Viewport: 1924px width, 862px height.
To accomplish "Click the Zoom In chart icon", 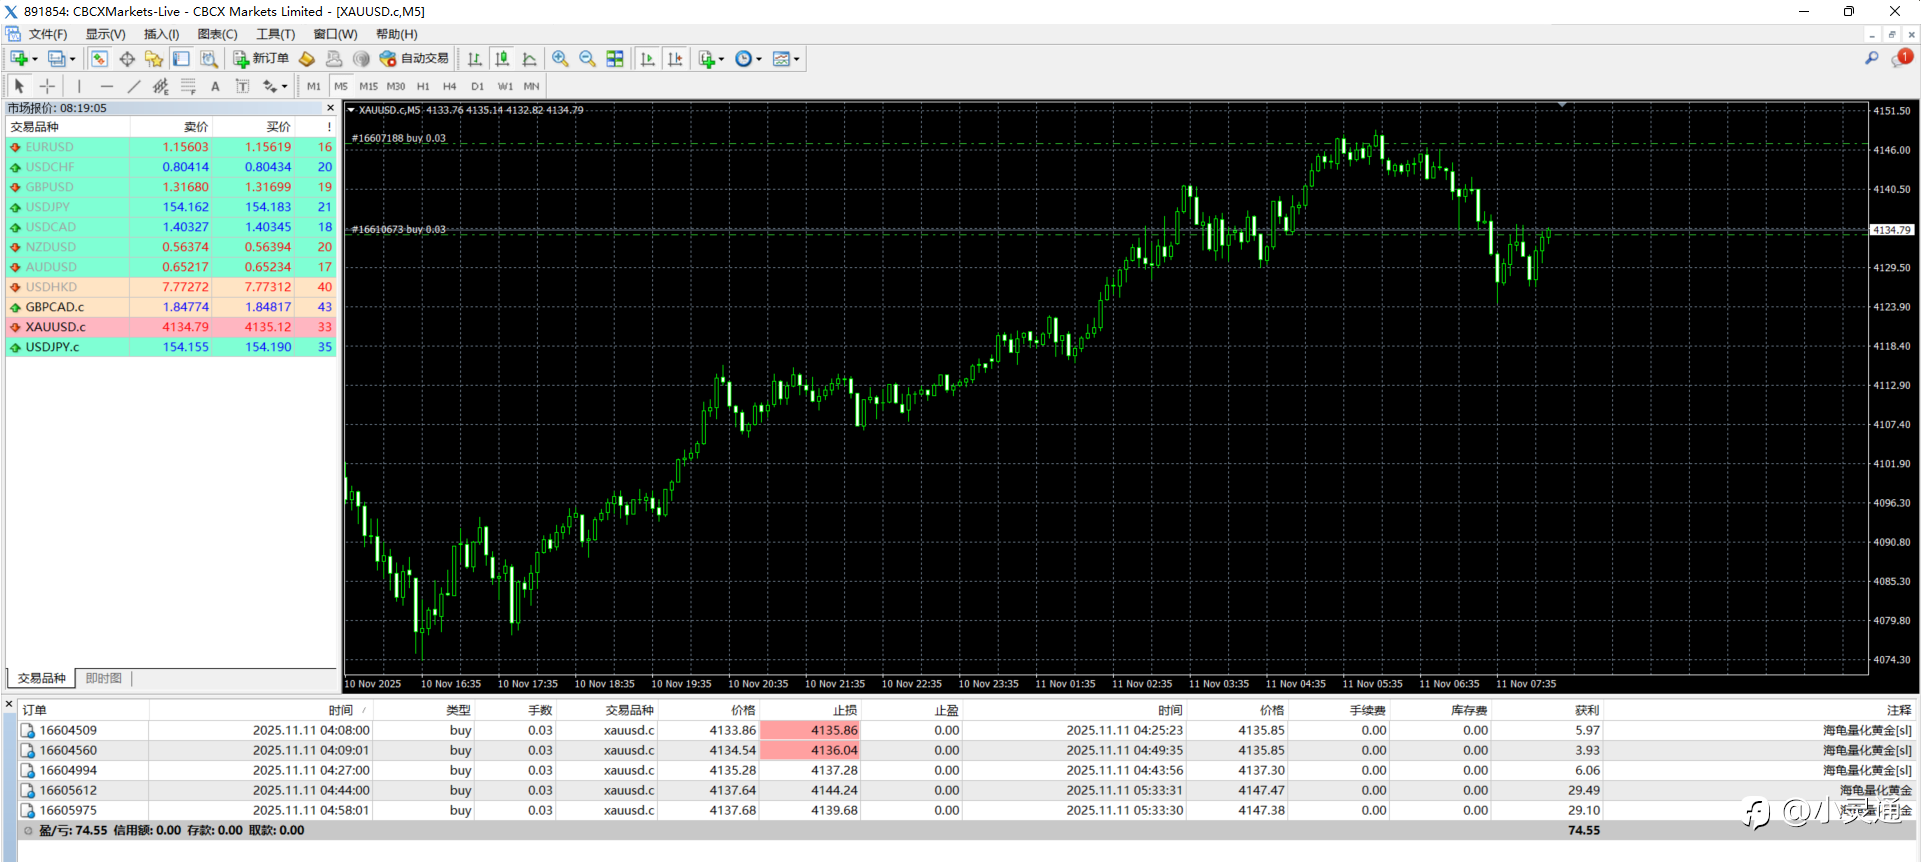I will point(560,59).
